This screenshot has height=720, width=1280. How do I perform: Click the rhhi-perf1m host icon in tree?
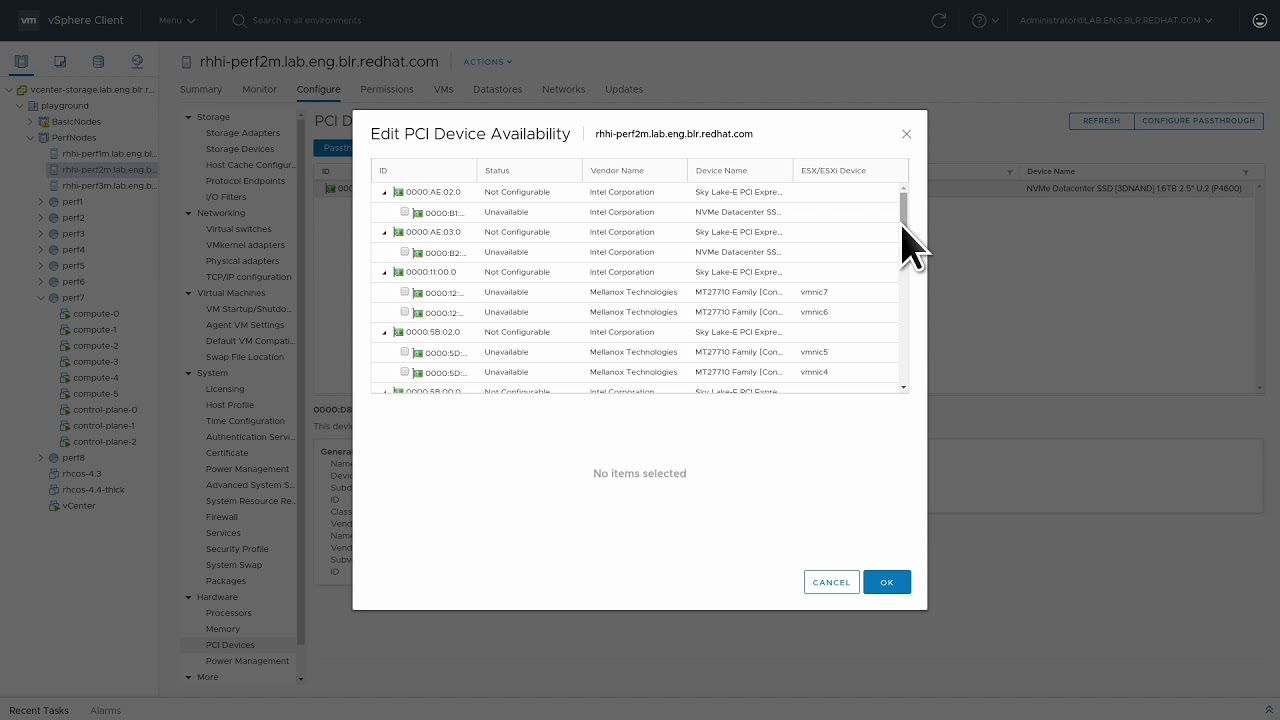pyautogui.click(x=55, y=154)
